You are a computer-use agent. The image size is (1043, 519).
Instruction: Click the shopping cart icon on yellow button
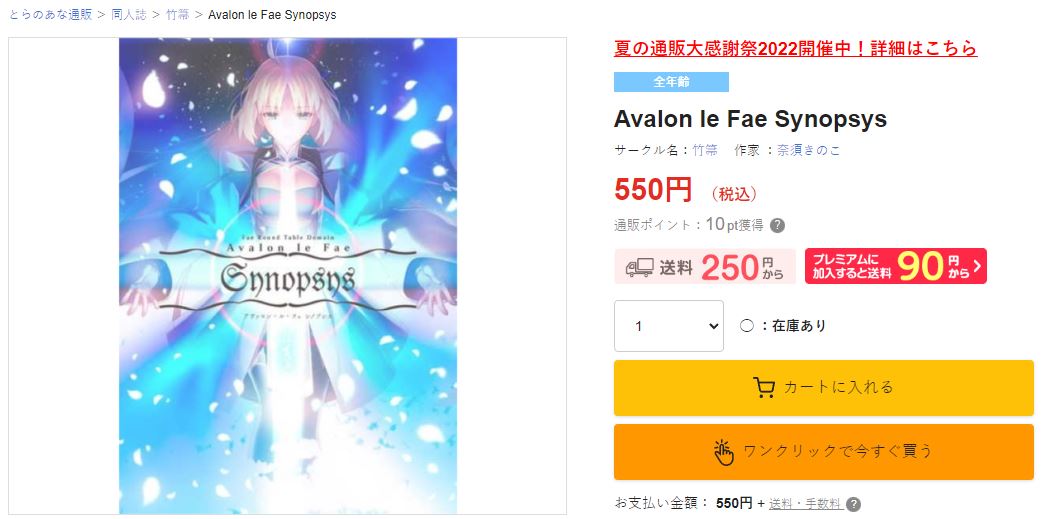coord(764,387)
